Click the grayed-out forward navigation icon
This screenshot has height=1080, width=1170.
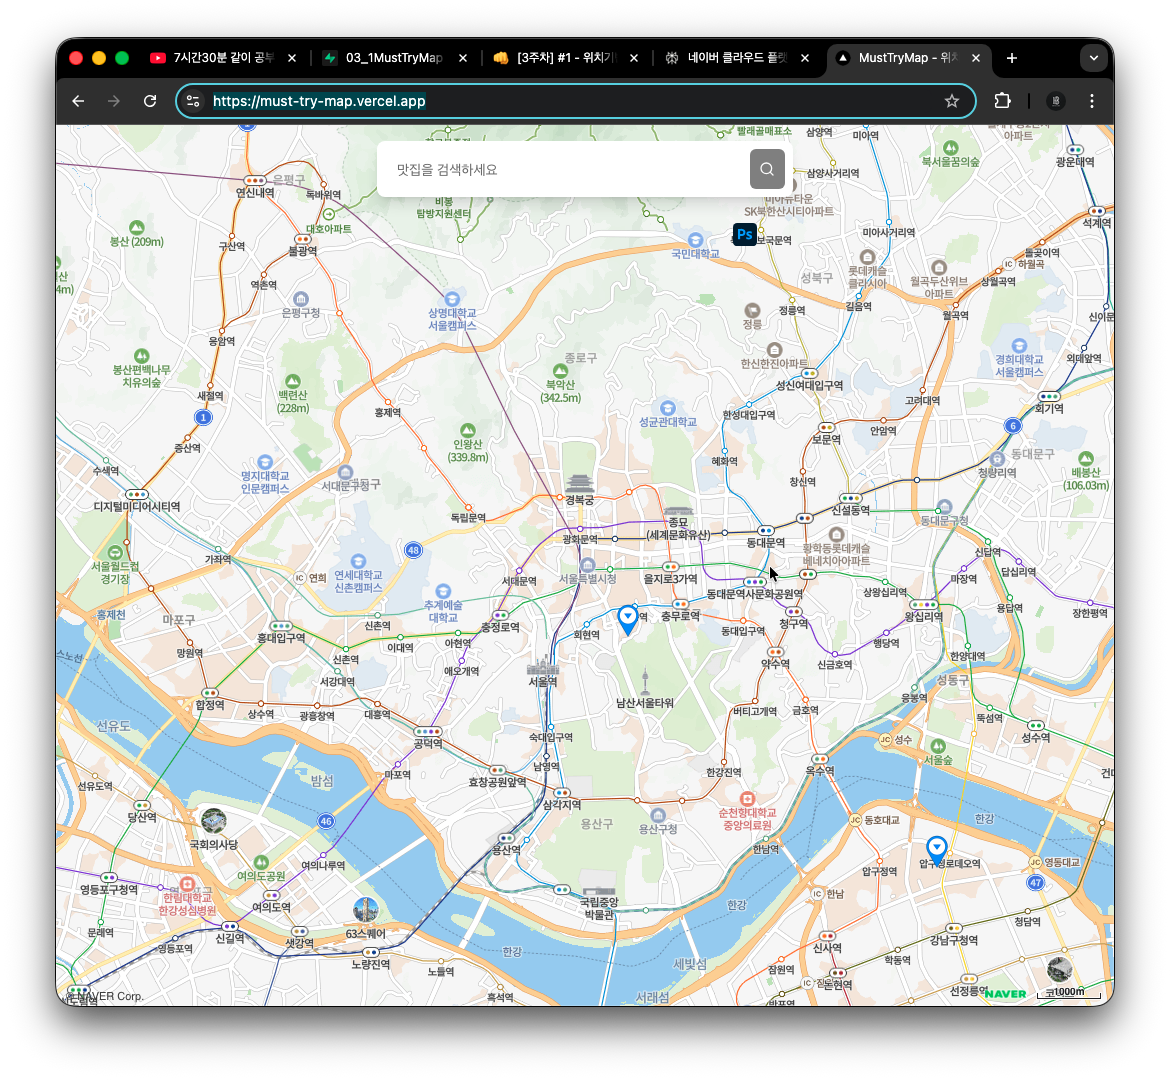[113, 101]
